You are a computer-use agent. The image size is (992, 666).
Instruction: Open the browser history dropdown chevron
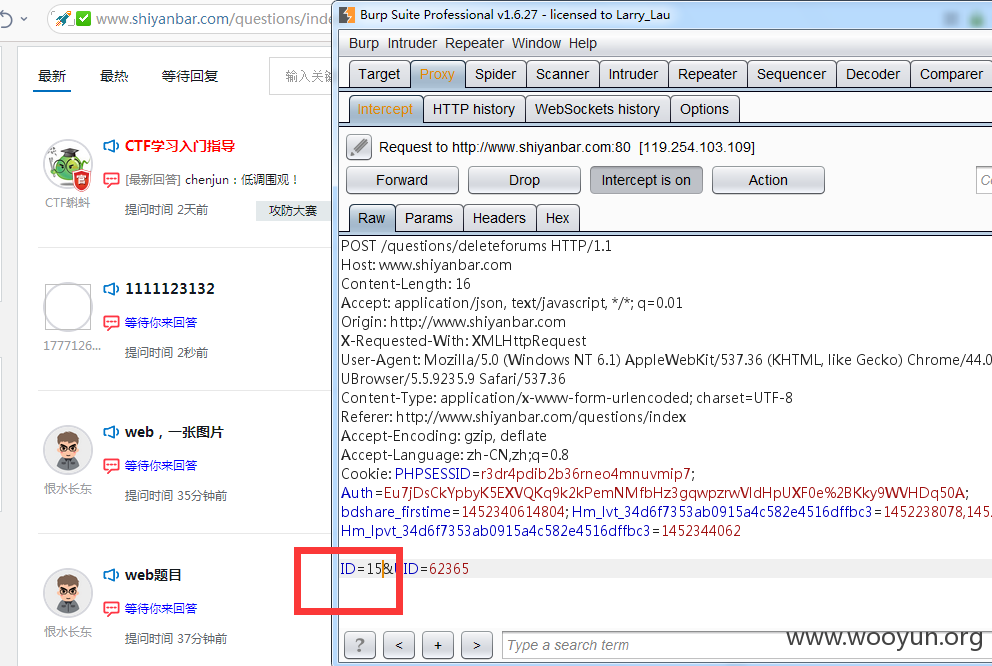pyautogui.click(x=24, y=19)
